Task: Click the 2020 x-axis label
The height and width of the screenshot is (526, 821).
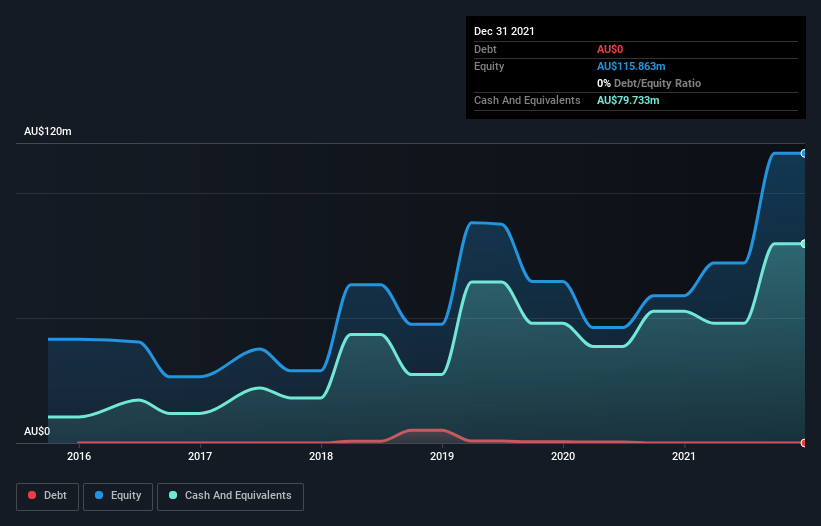Action: (x=563, y=456)
